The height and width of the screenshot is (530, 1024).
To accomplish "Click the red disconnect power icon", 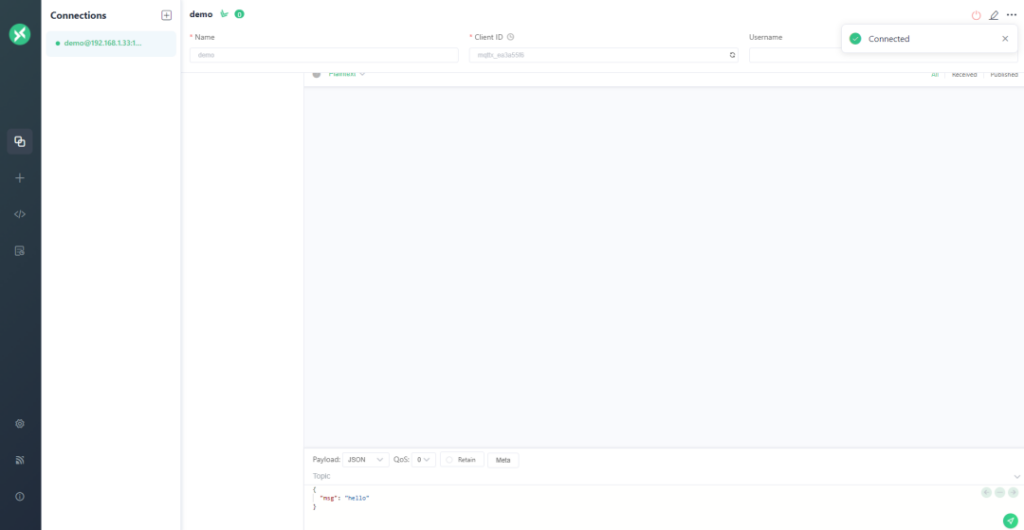I will [976, 15].
